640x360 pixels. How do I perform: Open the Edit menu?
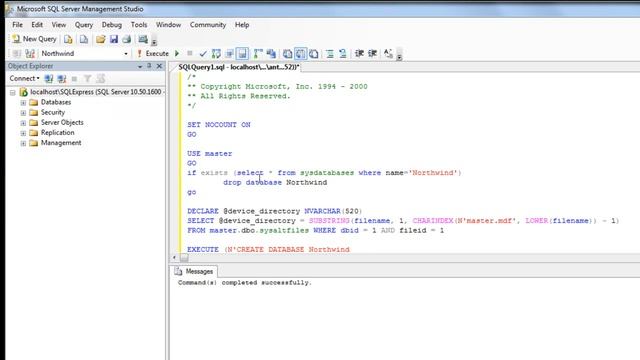coord(37,25)
